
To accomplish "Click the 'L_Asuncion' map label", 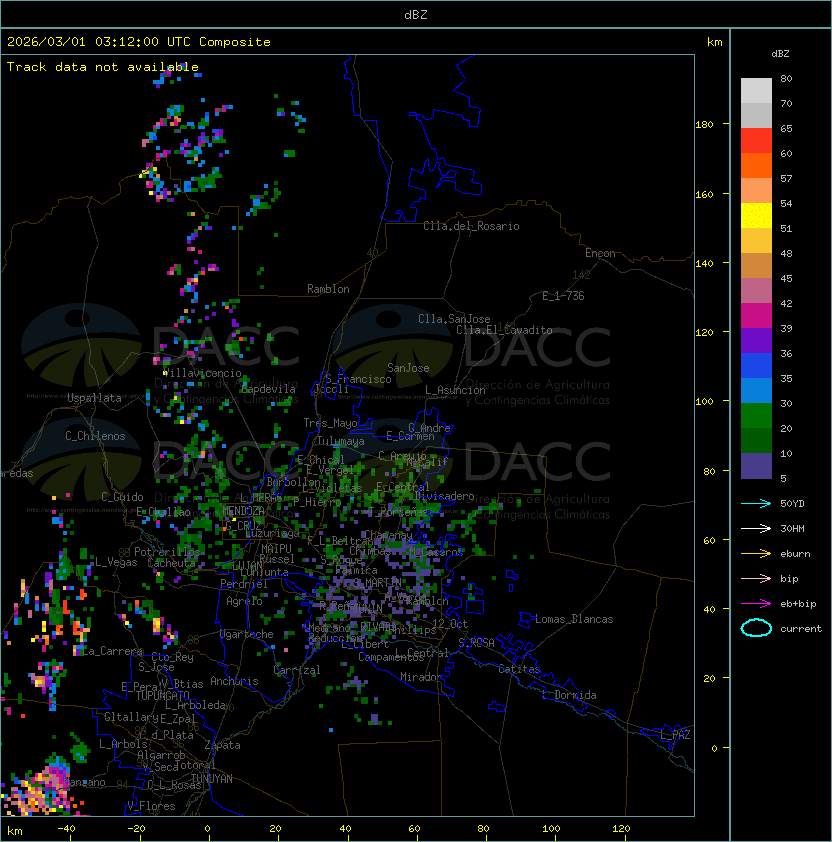I will click(455, 390).
